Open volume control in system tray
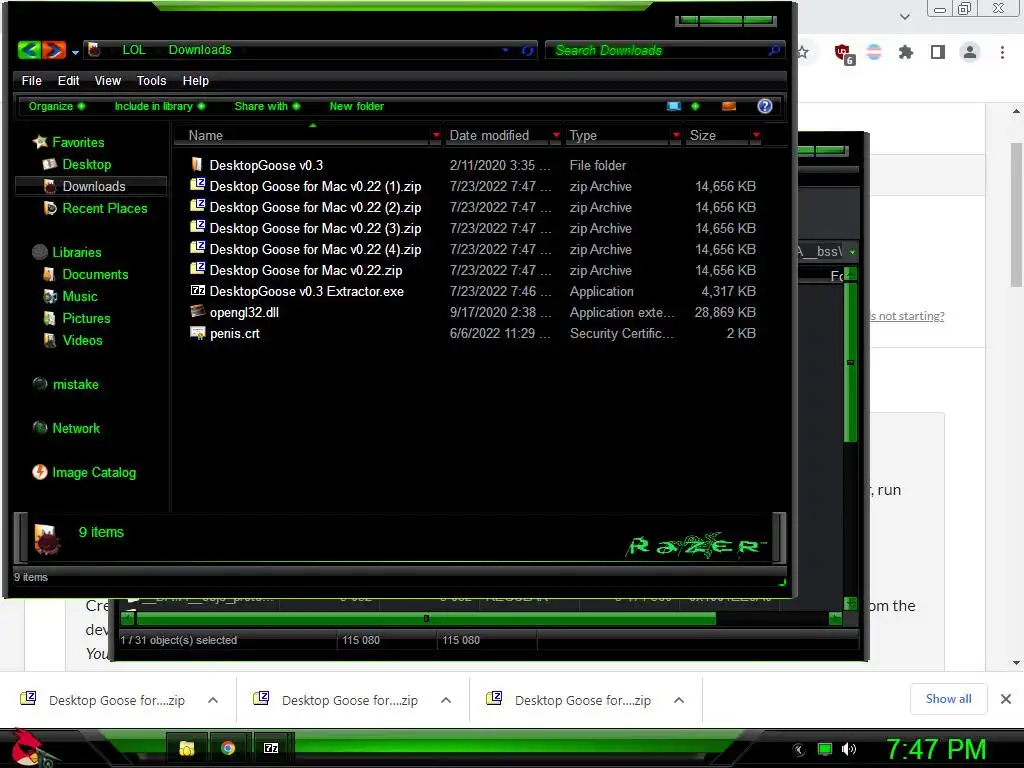Viewport: 1024px width, 768px height. tap(849, 749)
